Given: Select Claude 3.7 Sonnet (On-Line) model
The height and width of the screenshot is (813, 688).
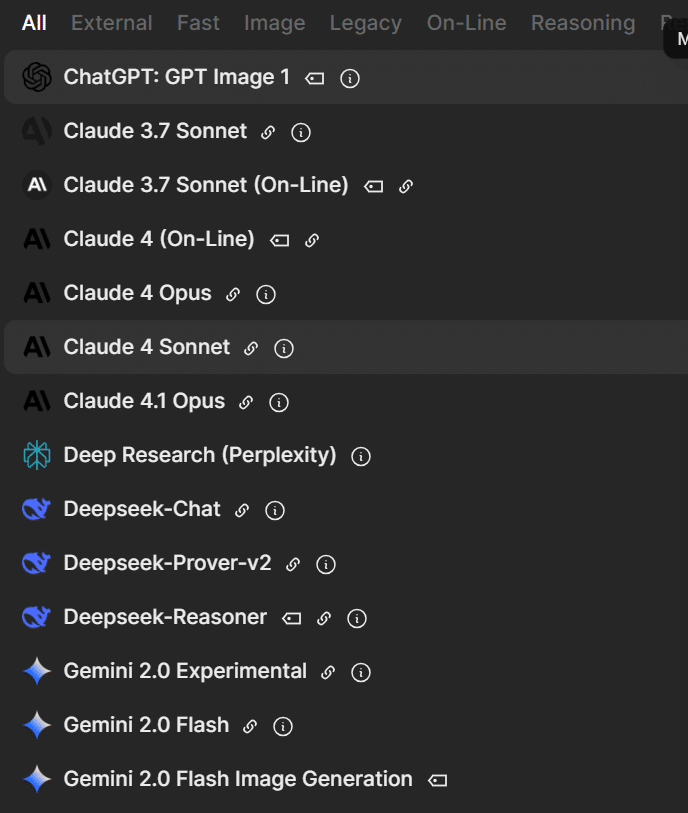Looking at the screenshot, I should 206,185.
